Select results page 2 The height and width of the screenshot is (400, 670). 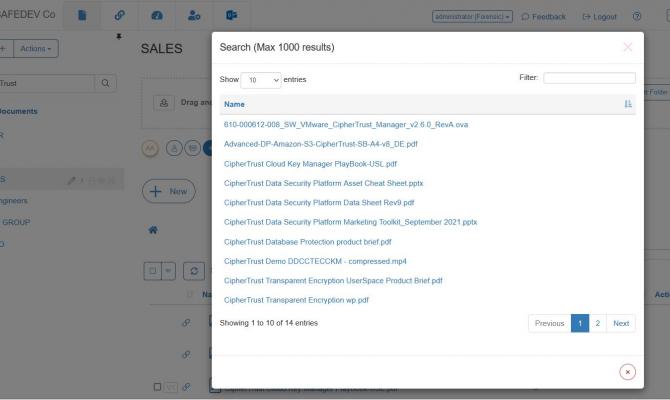point(598,324)
